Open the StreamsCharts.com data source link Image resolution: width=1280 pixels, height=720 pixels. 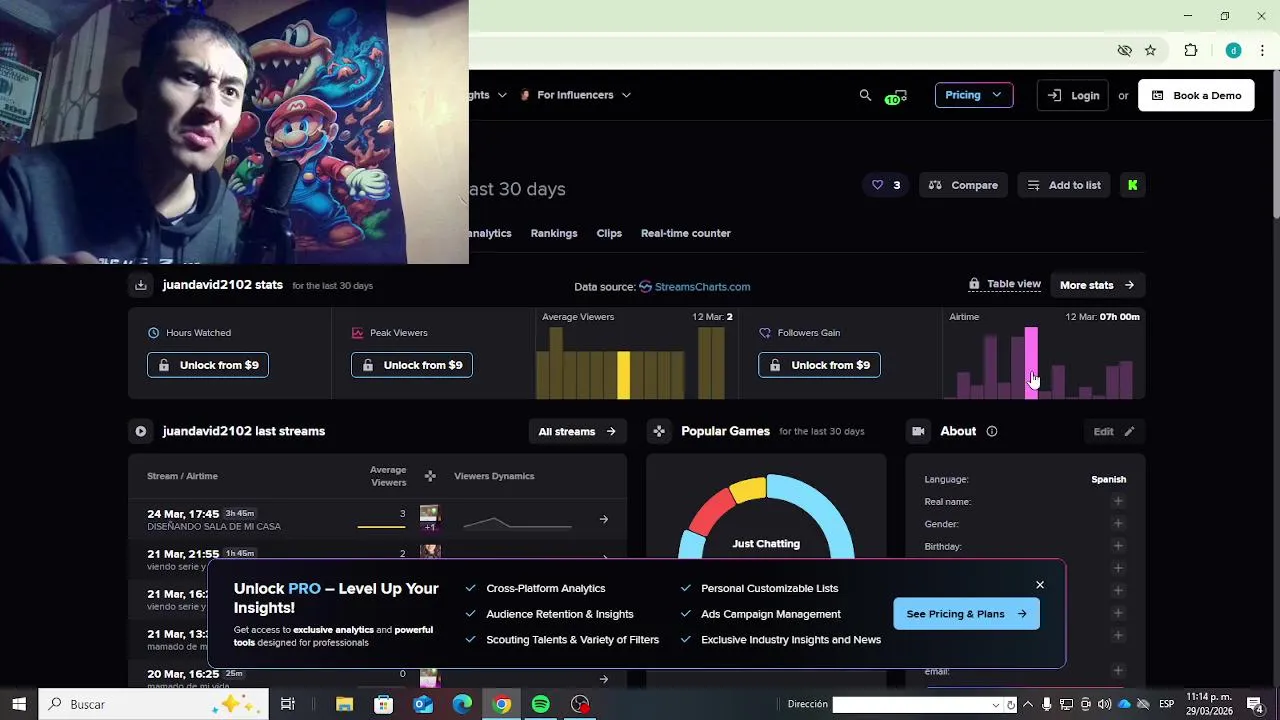(x=702, y=287)
